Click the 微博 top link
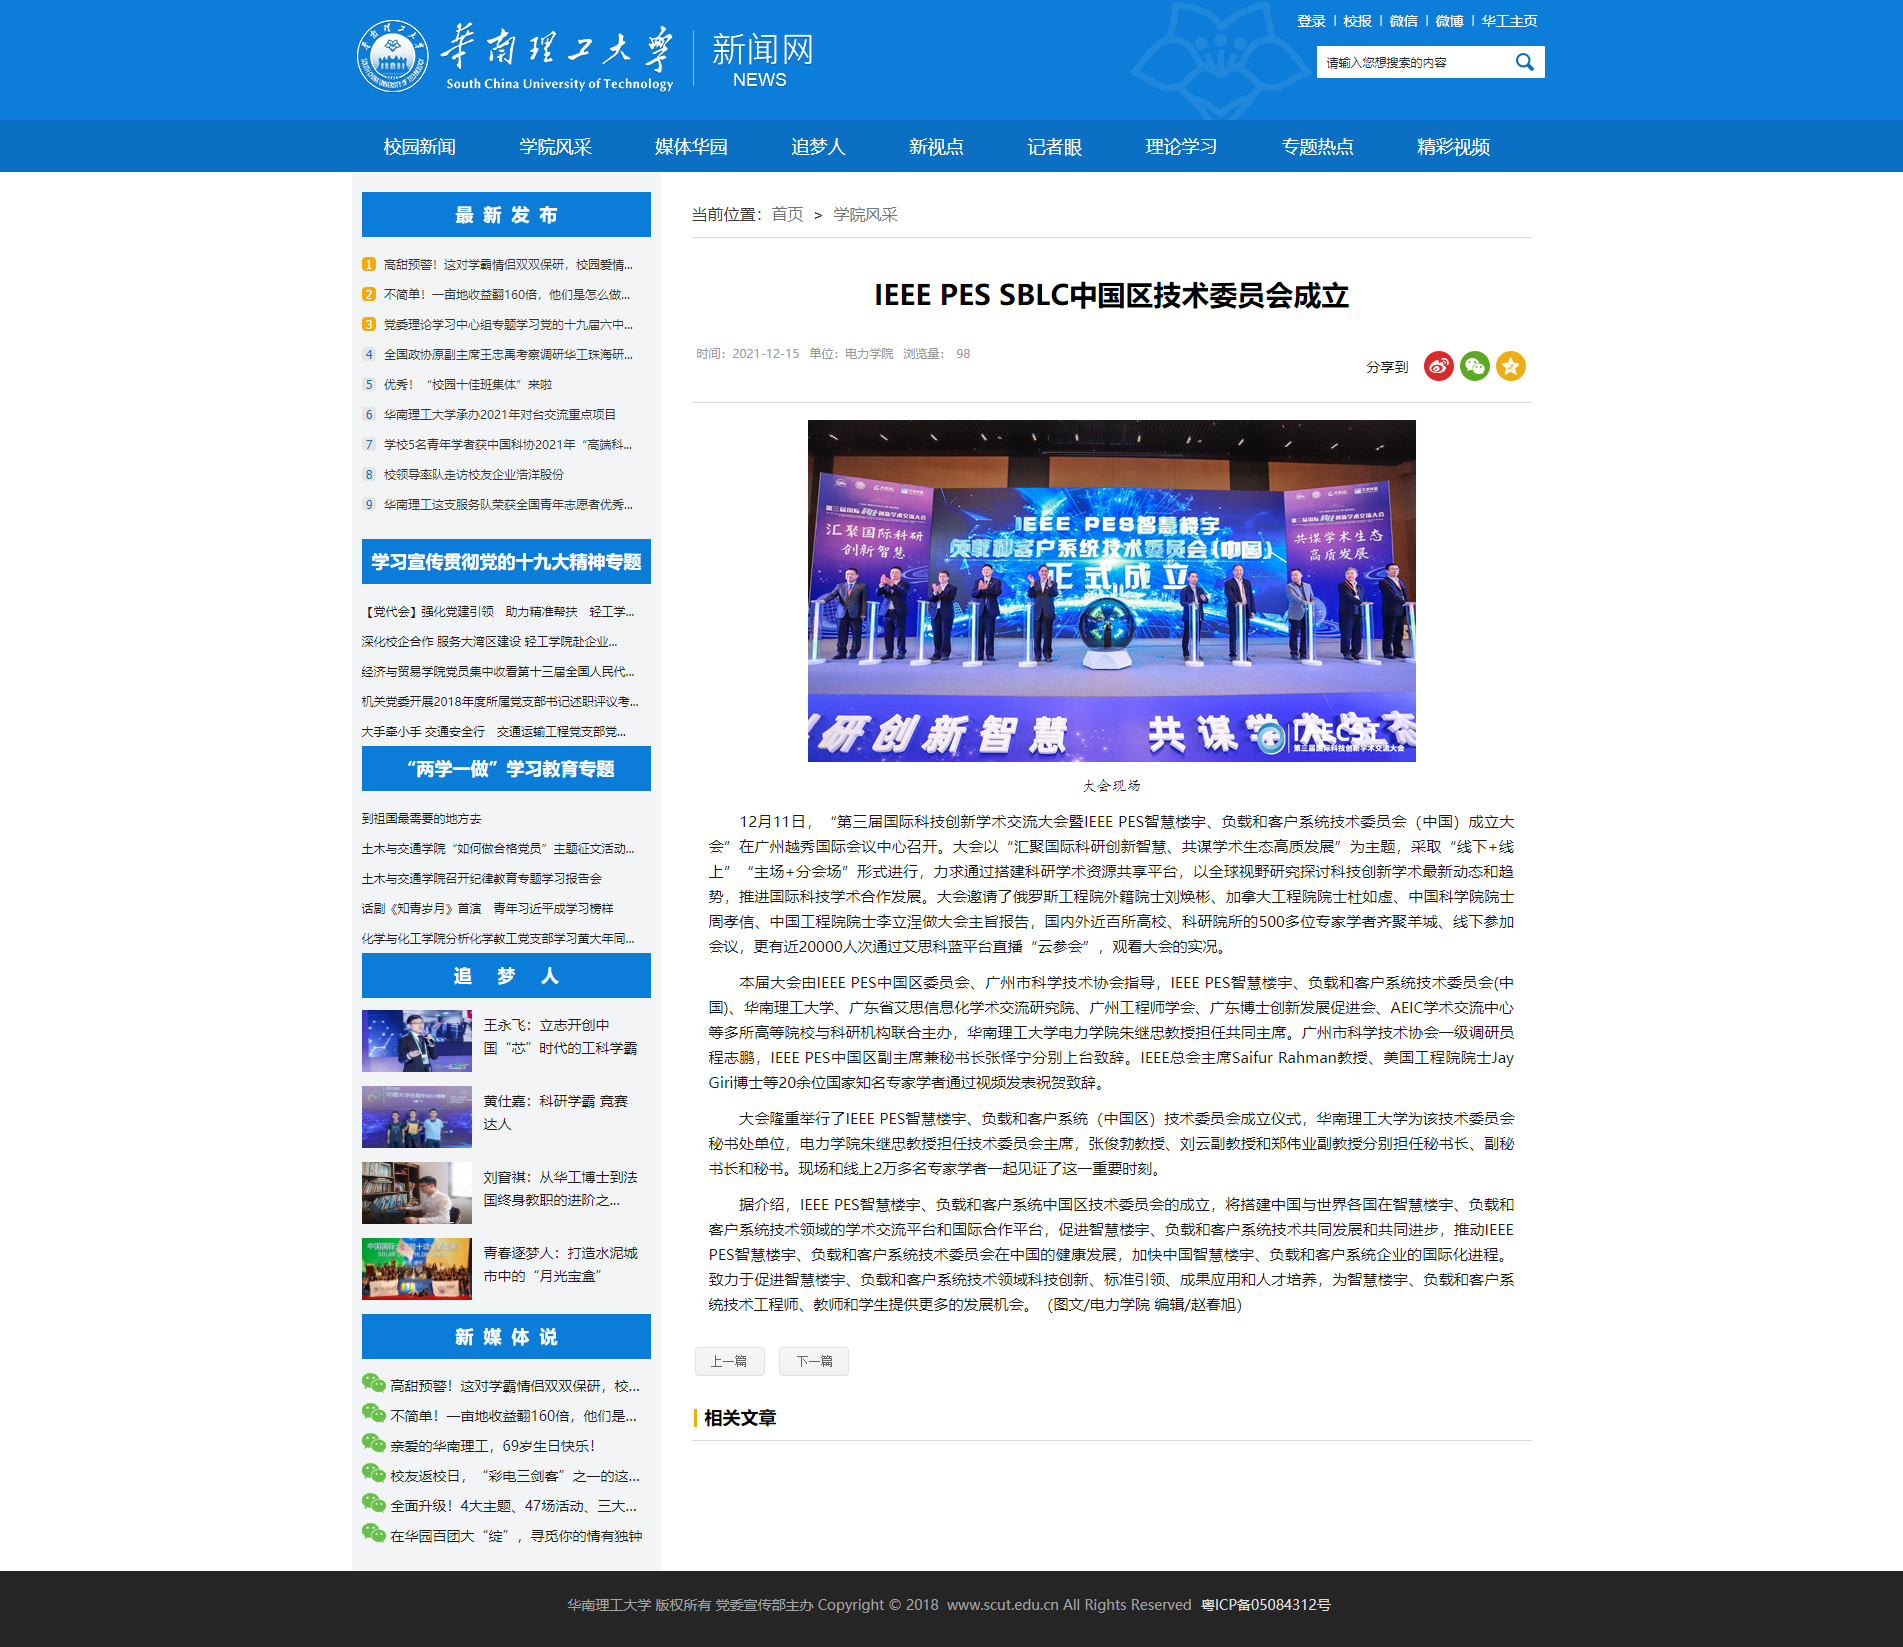1903x1647 pixels. (1449, 21)
